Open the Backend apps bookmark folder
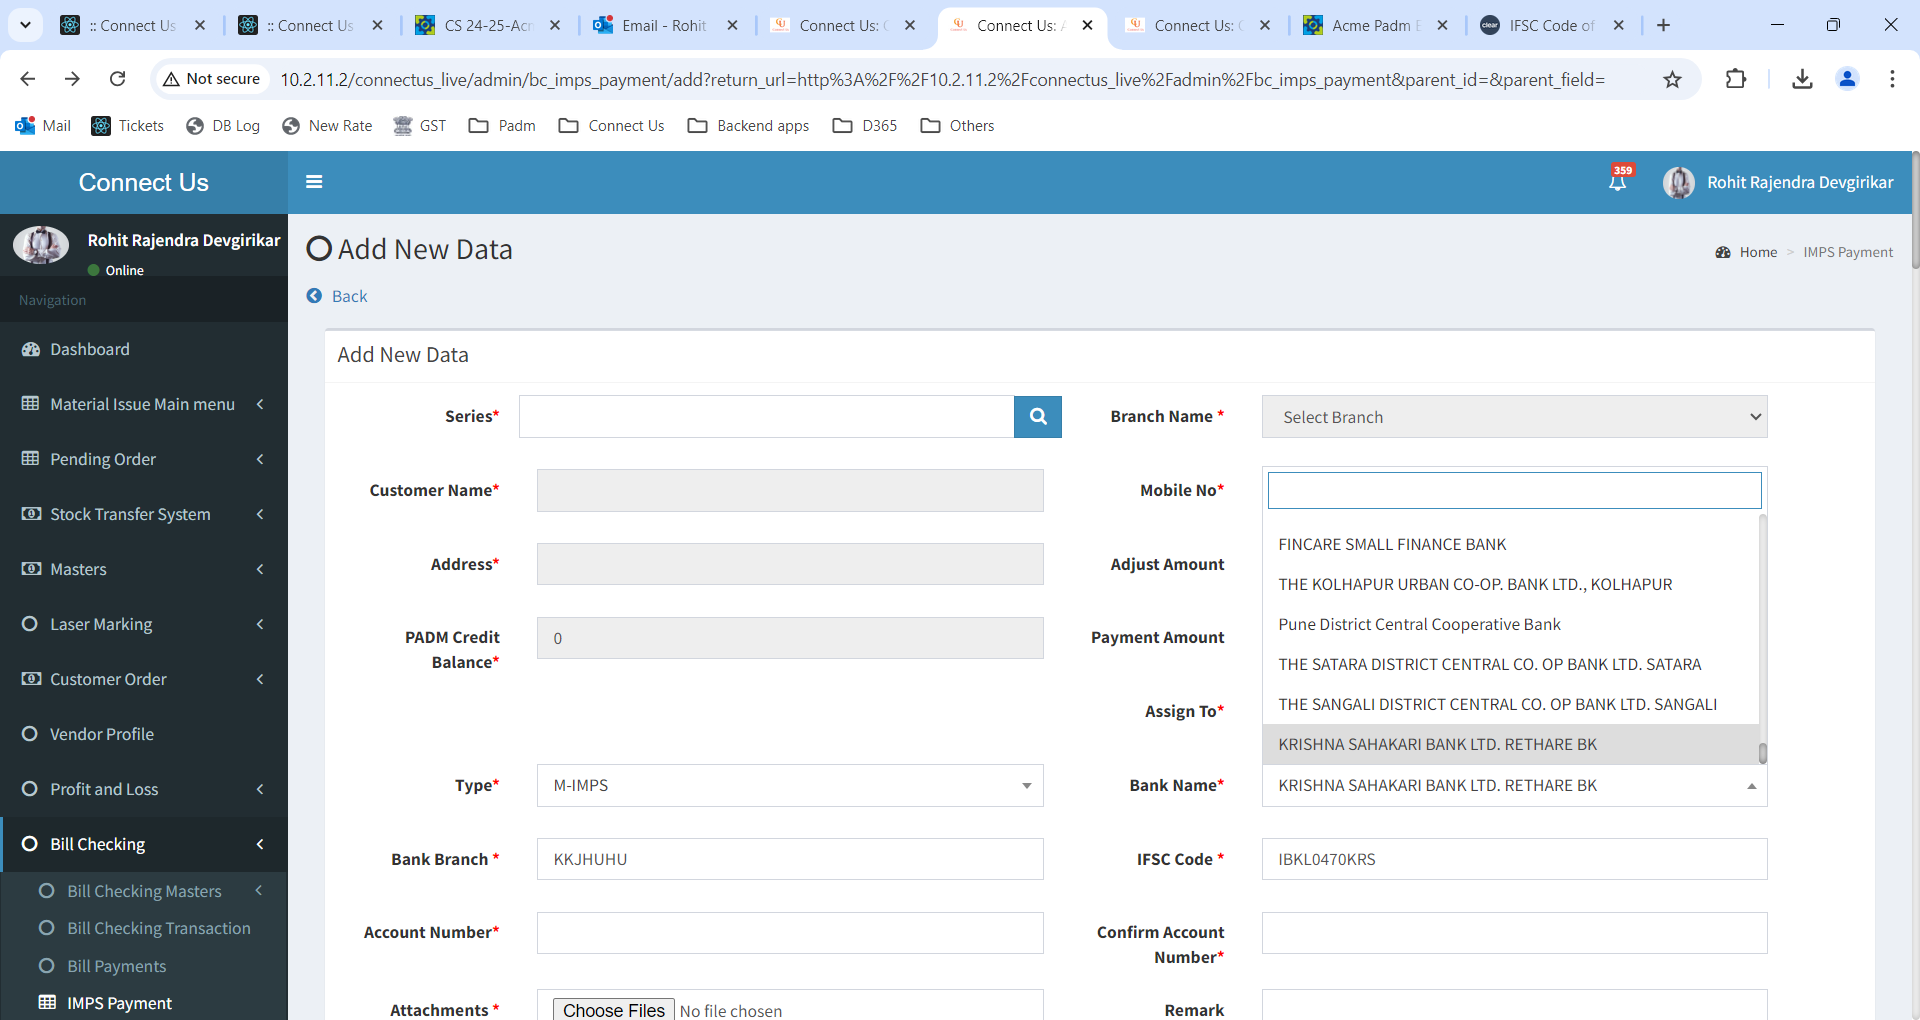This screenshot has width=1920, height=1020. click(748, 125)
